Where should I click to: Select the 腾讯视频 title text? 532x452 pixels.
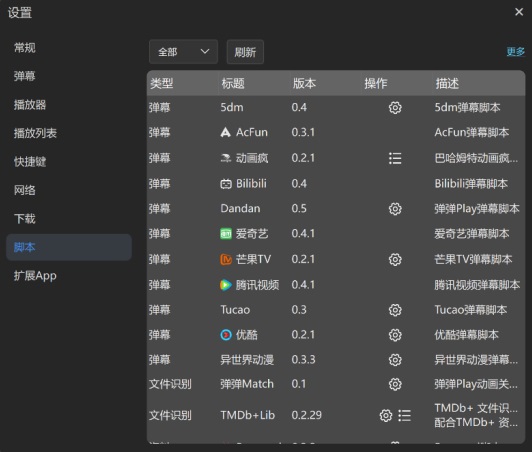[x=258, y=285]
